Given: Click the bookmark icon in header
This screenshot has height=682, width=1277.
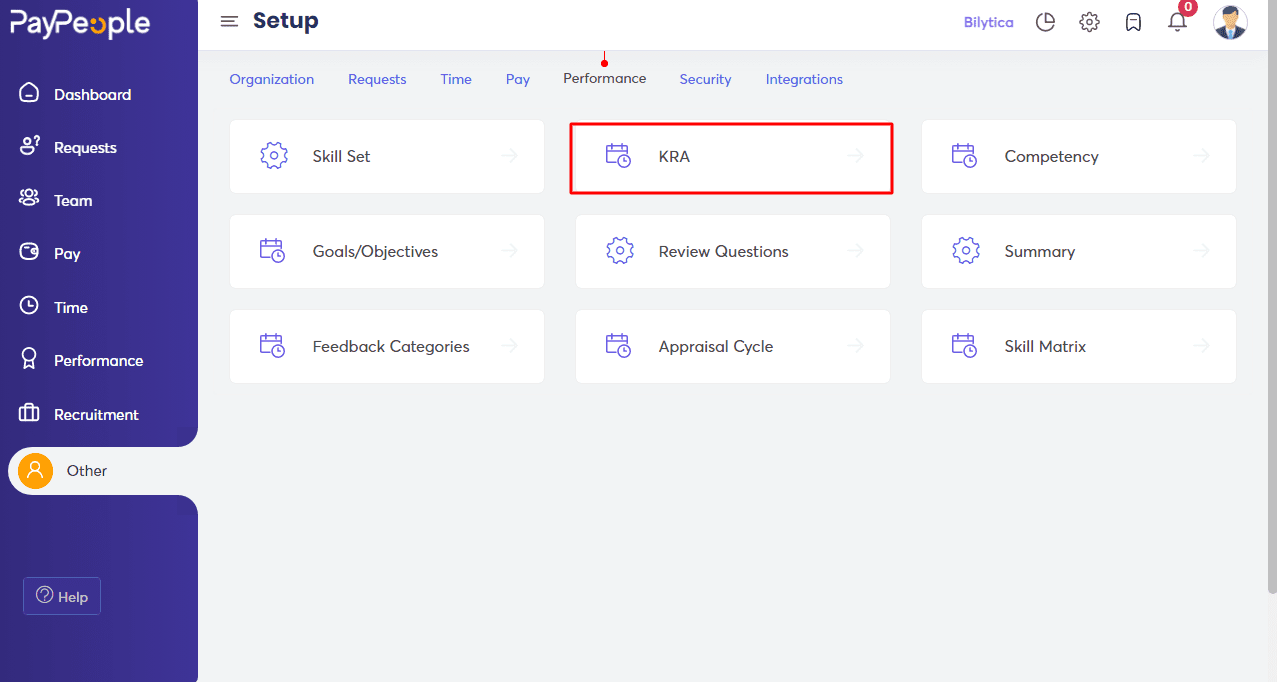Looking at the screenshot, I should coord(1133,22).
